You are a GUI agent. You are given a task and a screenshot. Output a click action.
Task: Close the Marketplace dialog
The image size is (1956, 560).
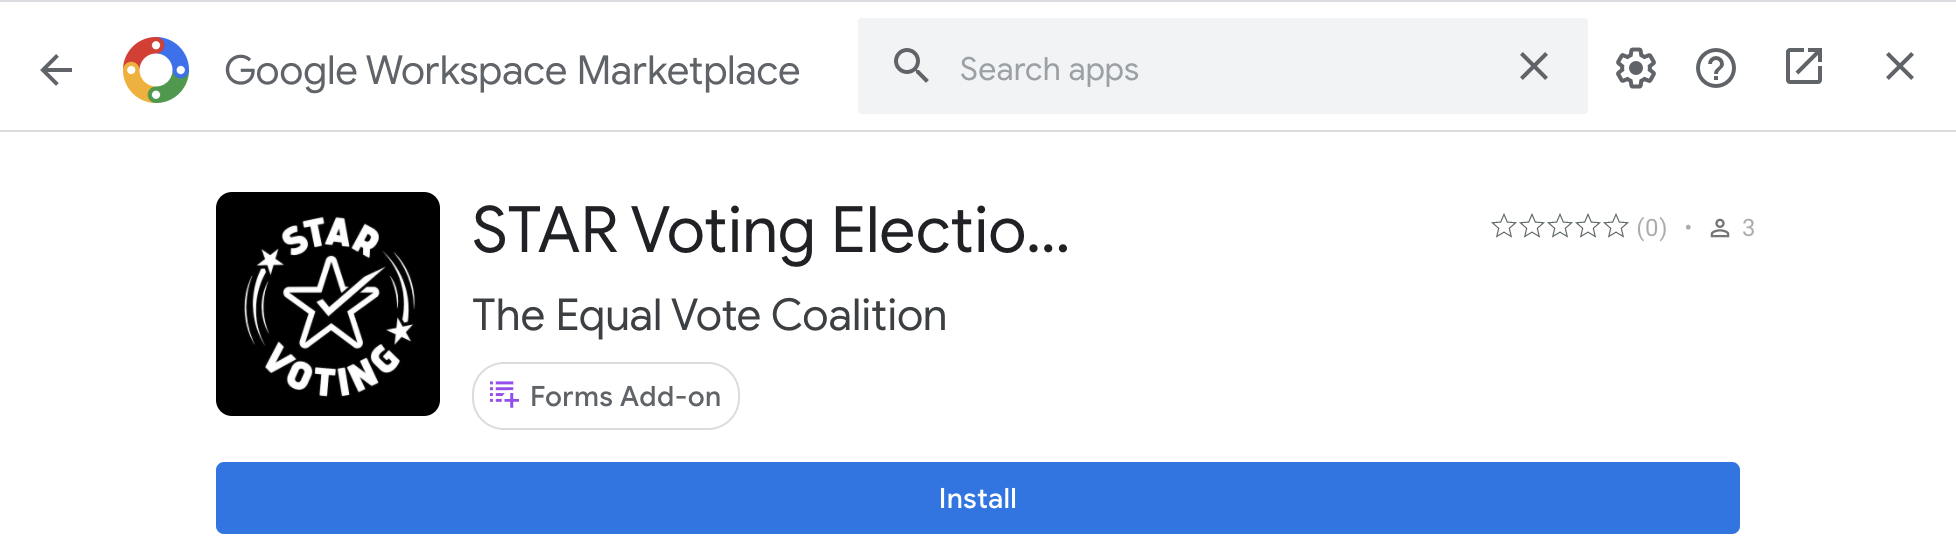(x=1900, y=67)
